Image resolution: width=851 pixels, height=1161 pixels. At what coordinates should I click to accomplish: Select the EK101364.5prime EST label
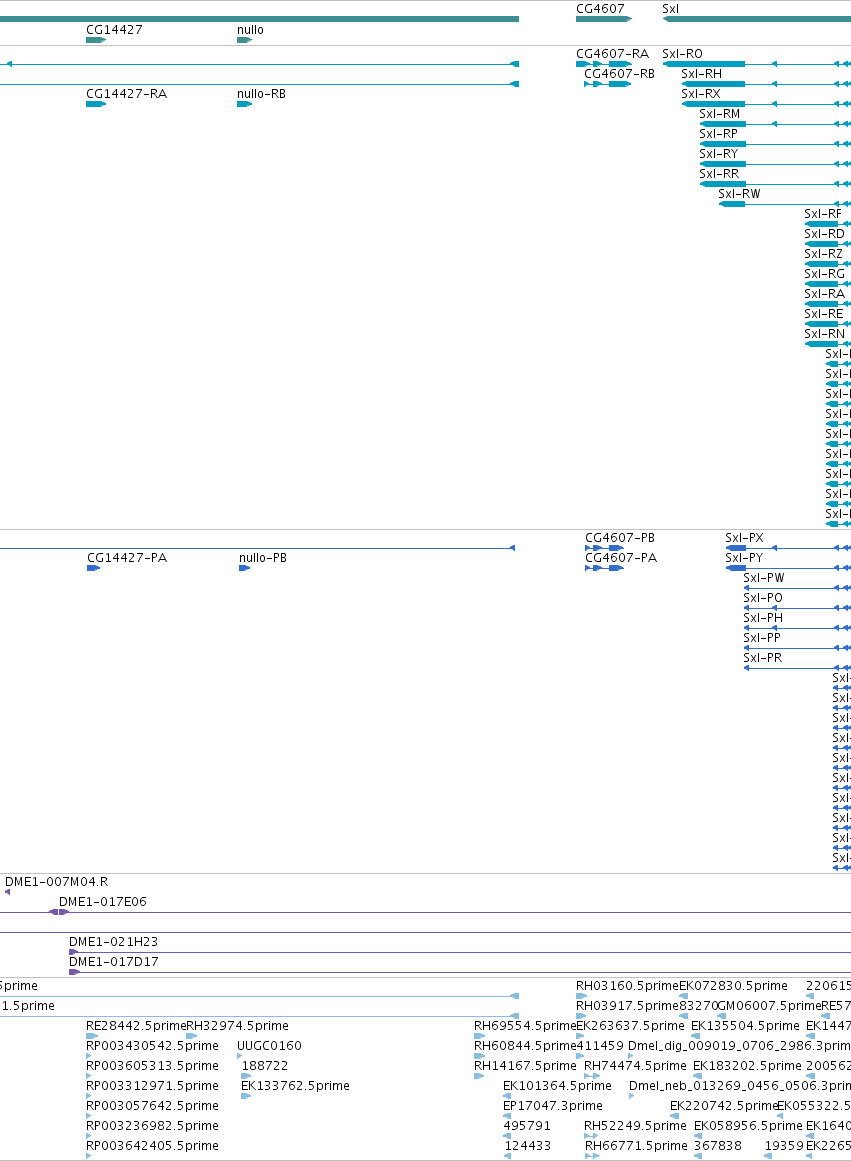tap(557, 1086)
